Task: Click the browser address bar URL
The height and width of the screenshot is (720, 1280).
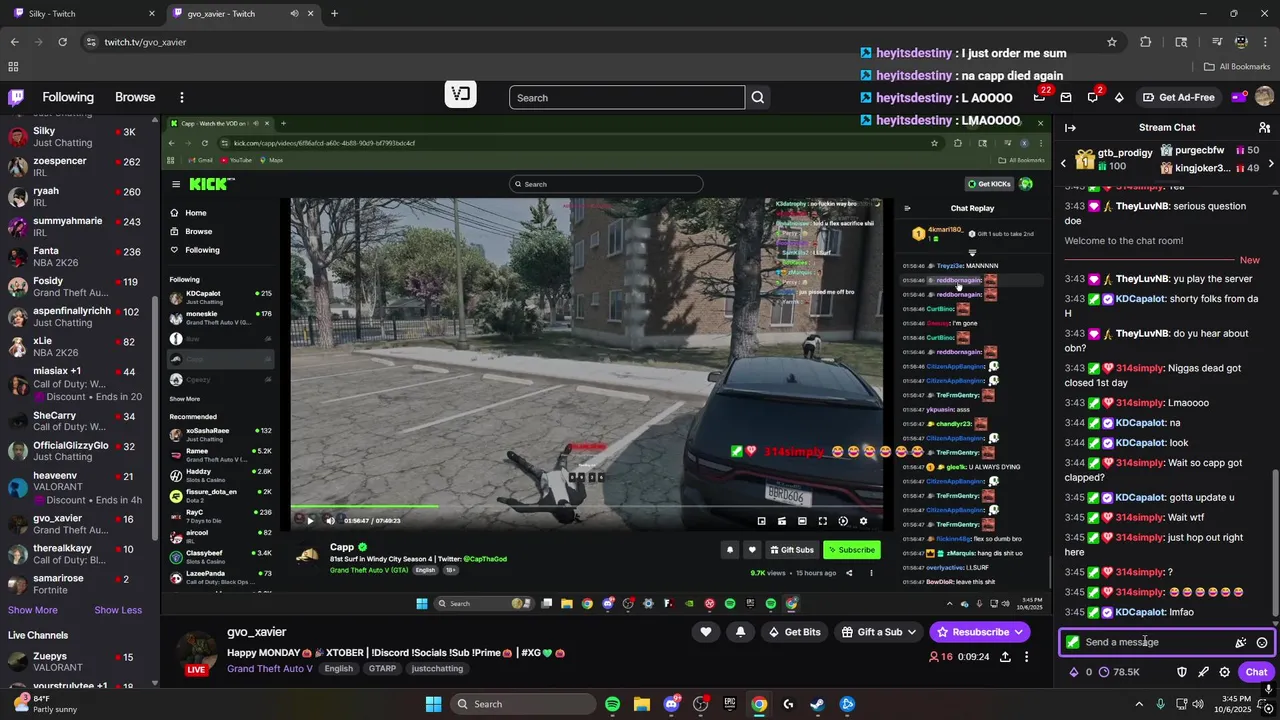Action: (x=145, y=42)
